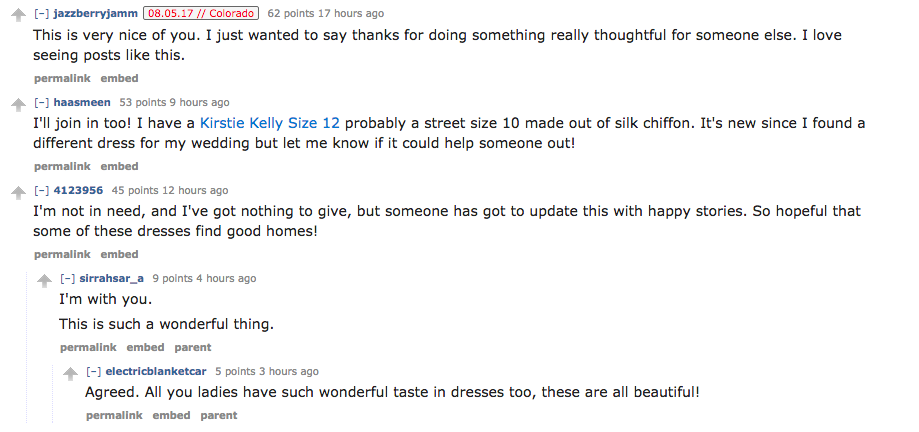Visit haasmeen's profile page
The width and height of the screenshot is (919, 432).
(x=82, y=102)
